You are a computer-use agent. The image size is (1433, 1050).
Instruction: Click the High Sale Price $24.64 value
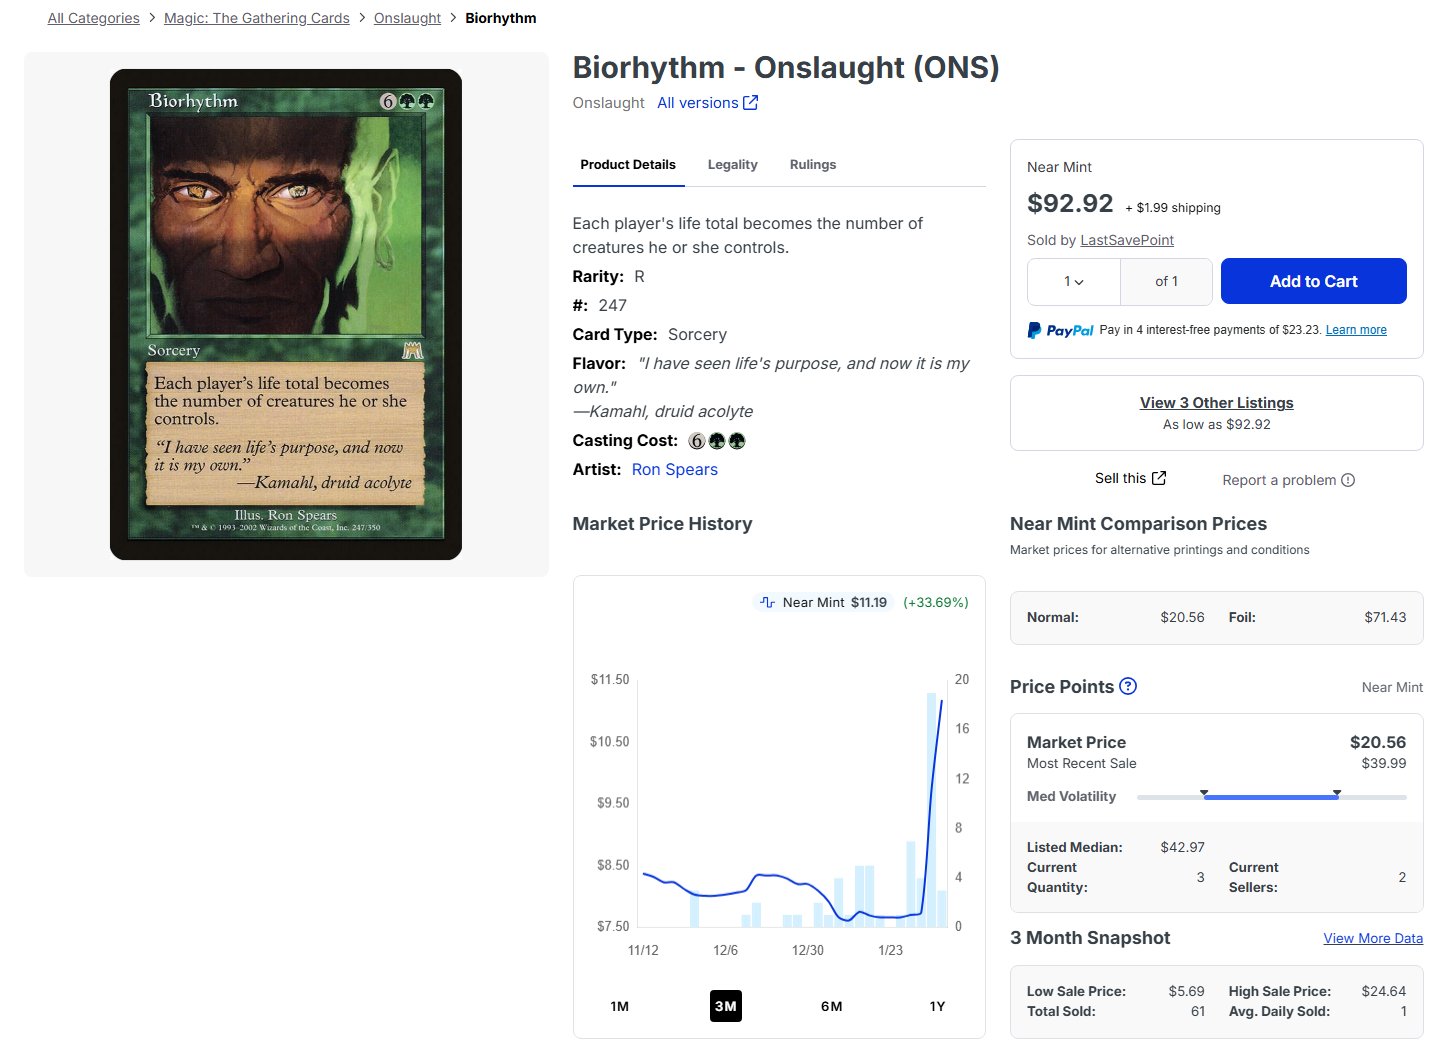[1384, 991]
